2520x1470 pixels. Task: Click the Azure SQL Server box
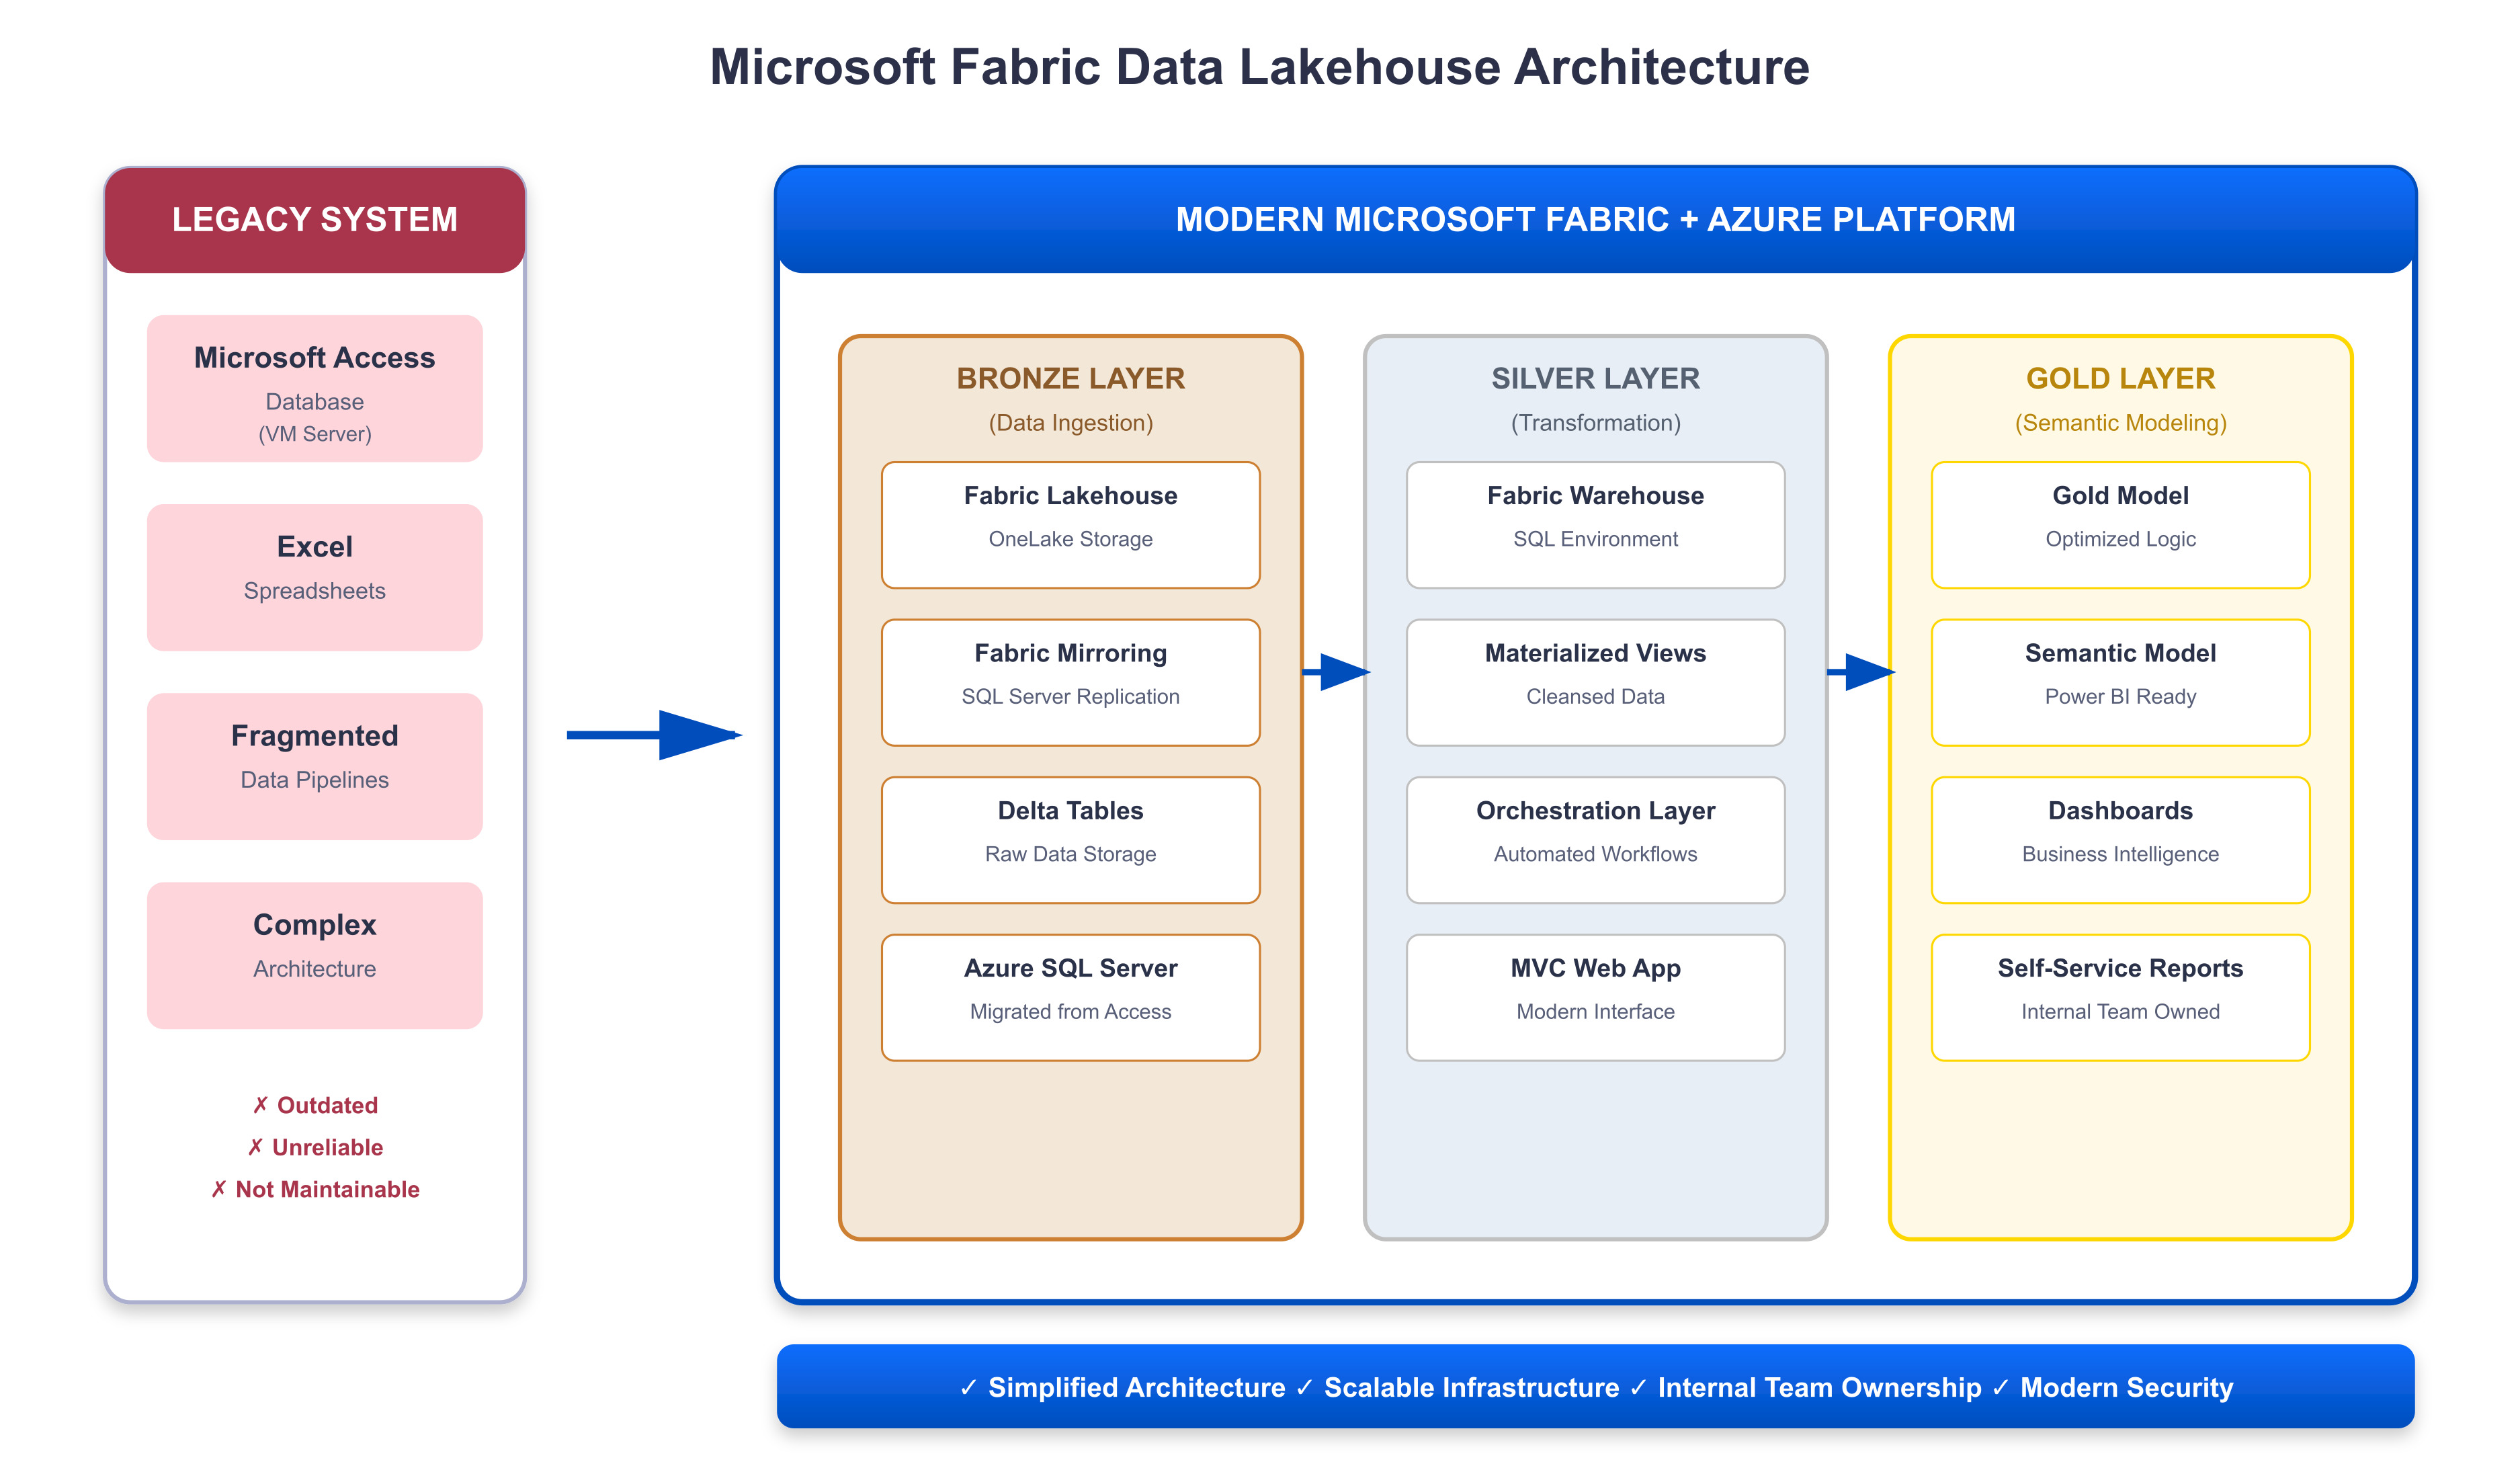[1070, 998]
